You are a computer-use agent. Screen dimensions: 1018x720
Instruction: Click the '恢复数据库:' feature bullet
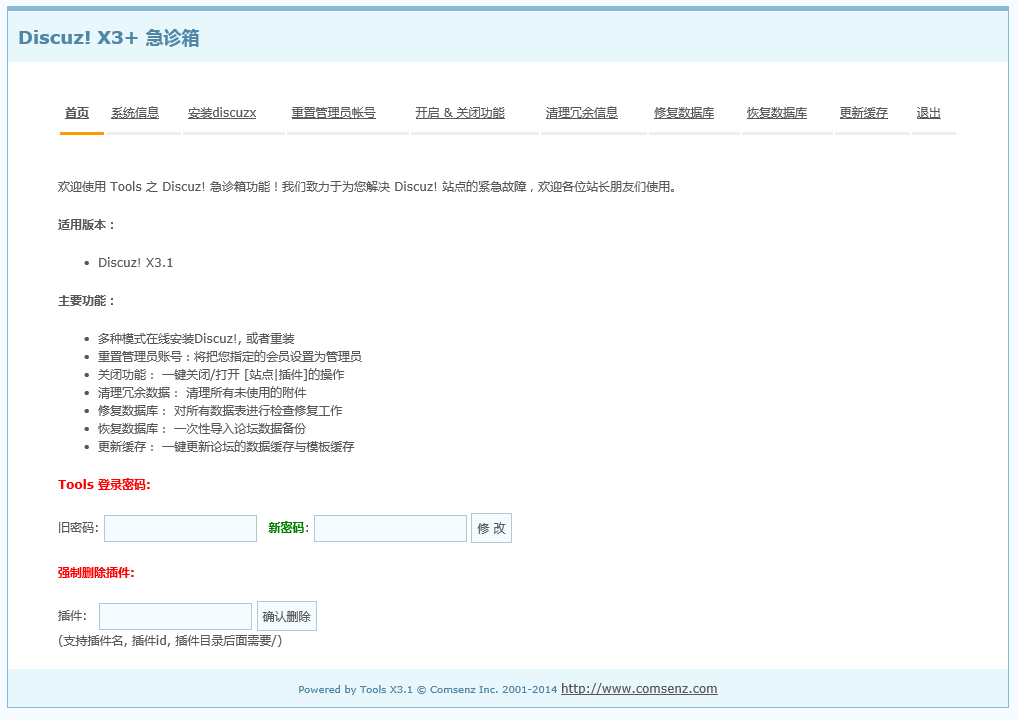pyautogui.click(x=202, y=428)
